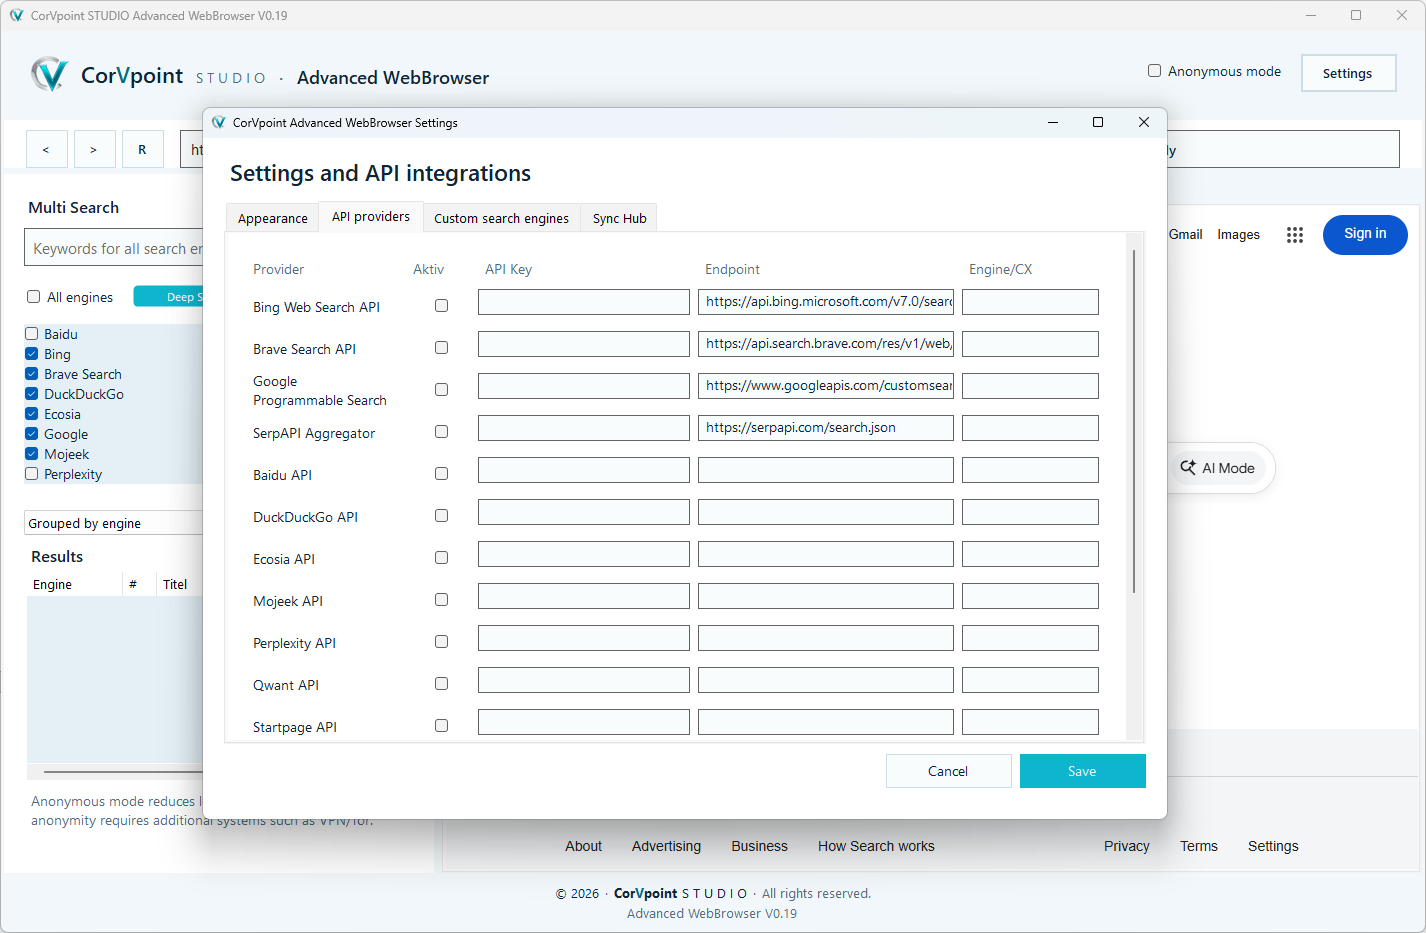Reload page with the R button
The width and height of the screenshot is (1426, 933).
point(142,149)
